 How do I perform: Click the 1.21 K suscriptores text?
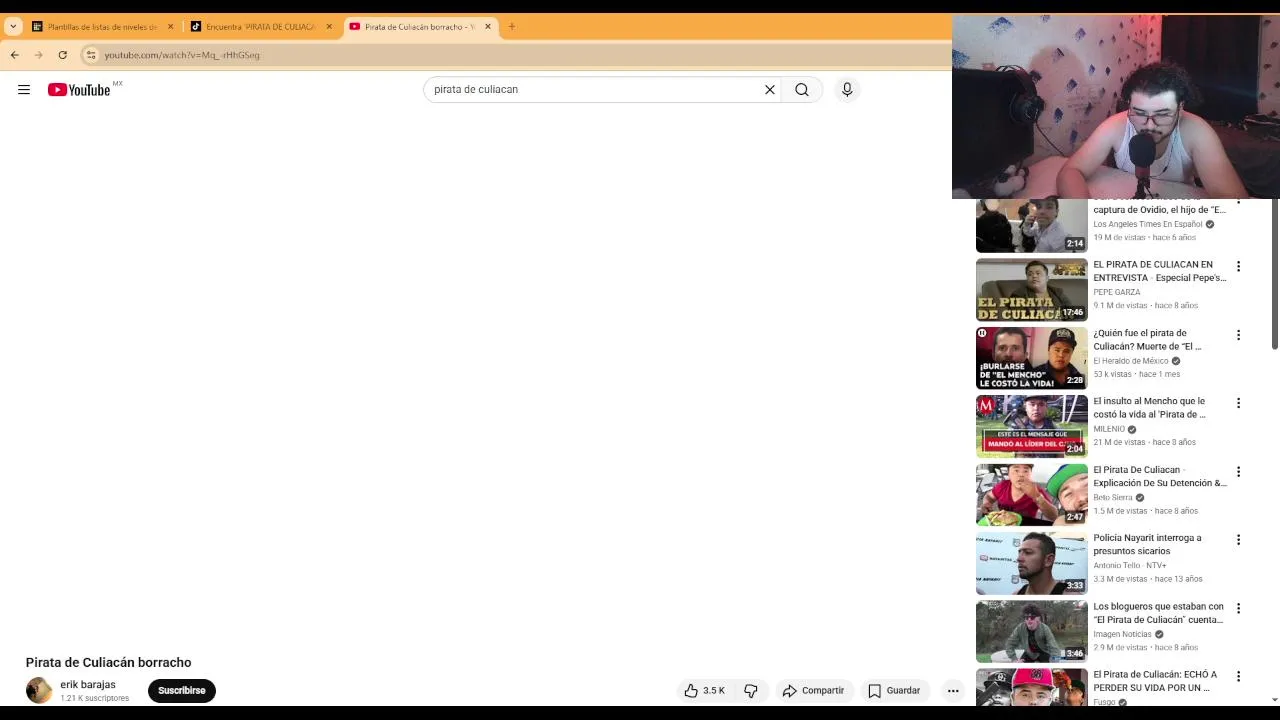pos(94,698)
